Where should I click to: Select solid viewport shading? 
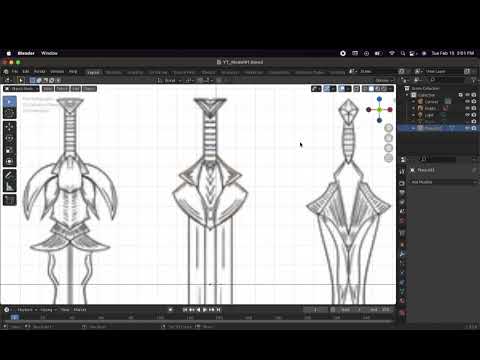coord(372,89)
